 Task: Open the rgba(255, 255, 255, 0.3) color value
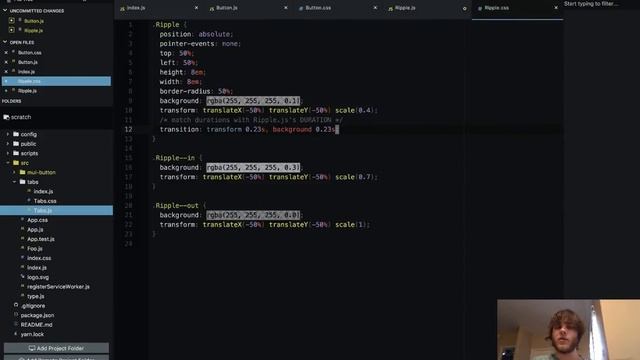pyautogui.click(x=253, y=167)
